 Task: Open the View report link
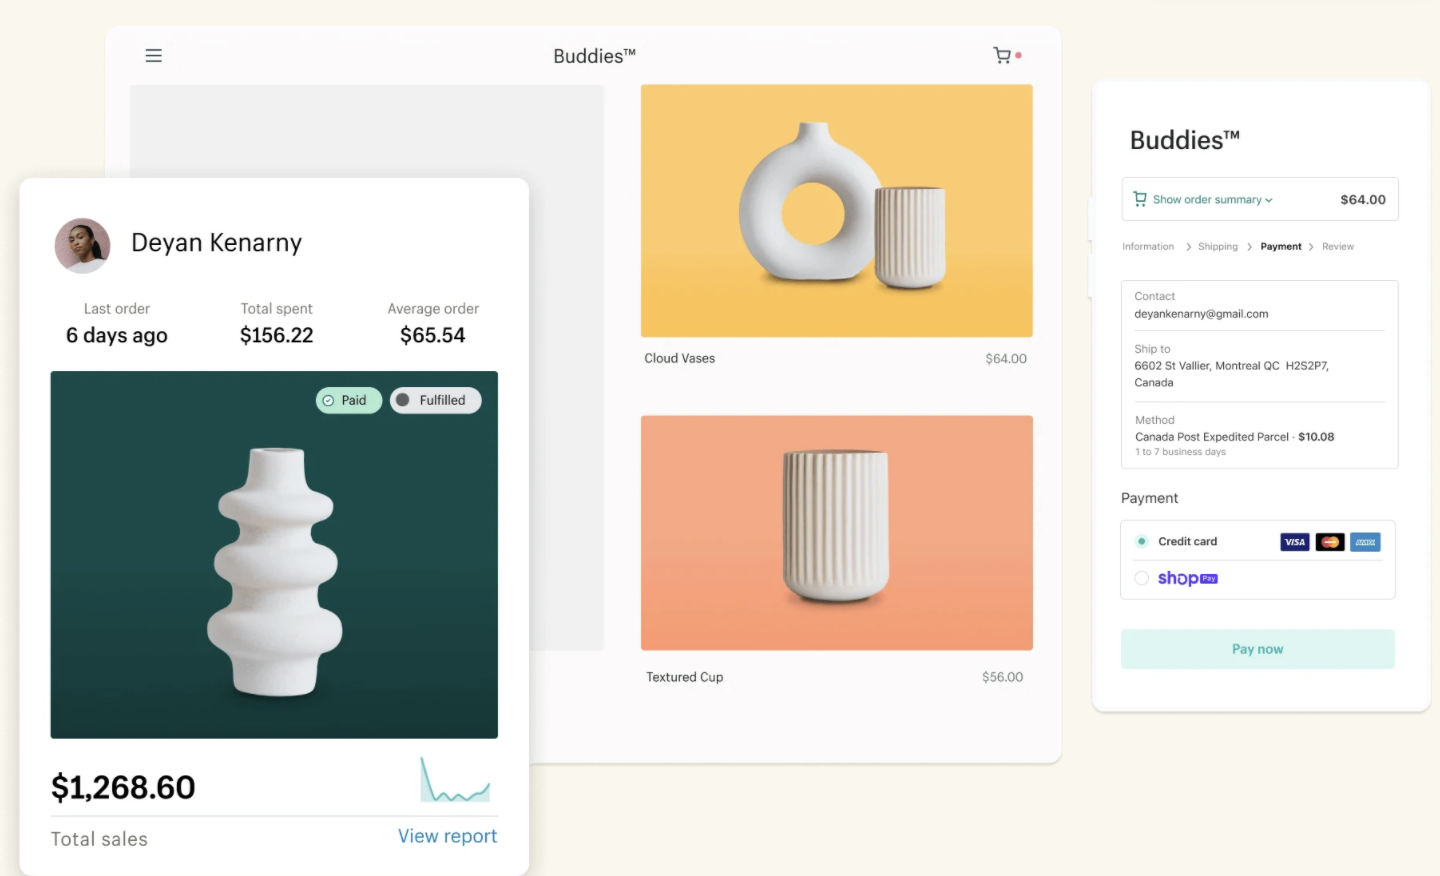[x=447, y=836]
